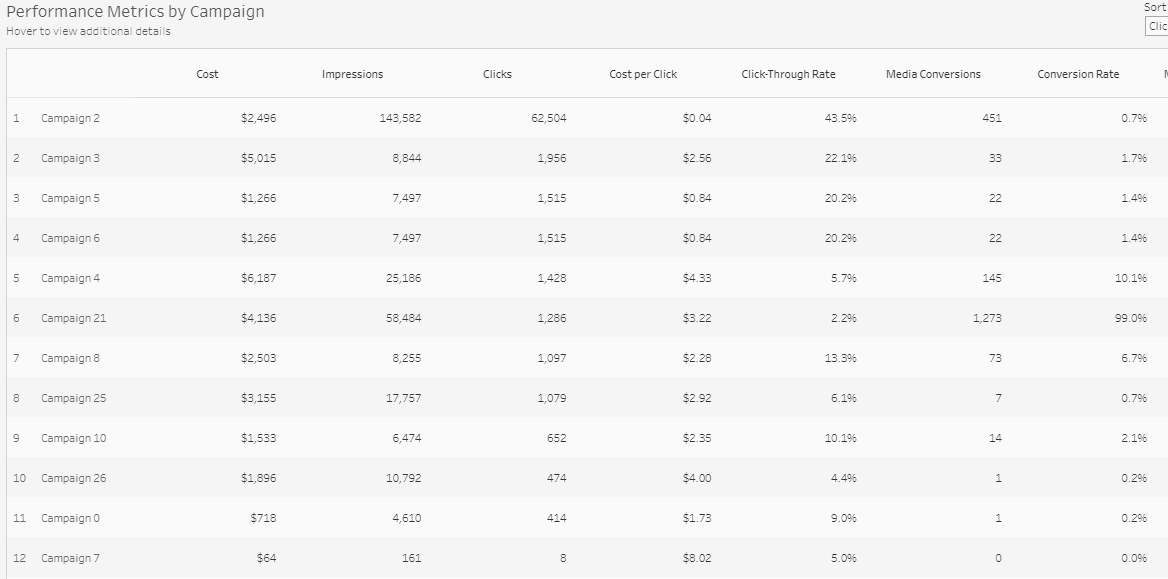Viewport: 1168px width, 579px height.
Task: Select the Campaign 21 row label
Action: coord(73,318)
